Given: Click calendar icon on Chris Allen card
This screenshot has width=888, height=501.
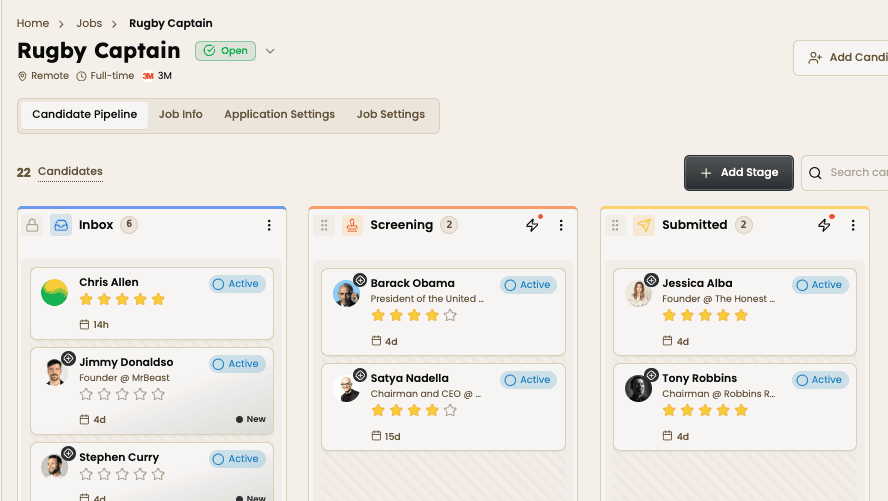Looking at the screenshot, I should [x=84, y=324].
